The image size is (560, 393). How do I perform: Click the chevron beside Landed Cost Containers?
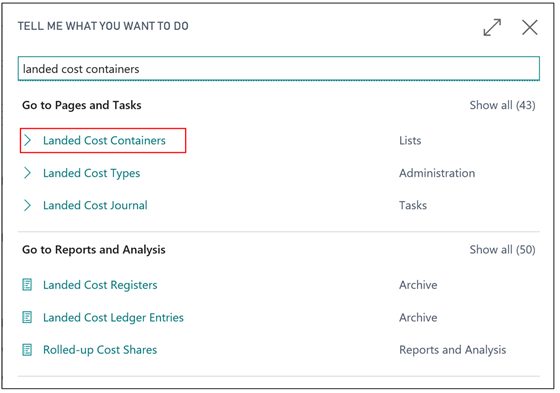click(28, 140)
